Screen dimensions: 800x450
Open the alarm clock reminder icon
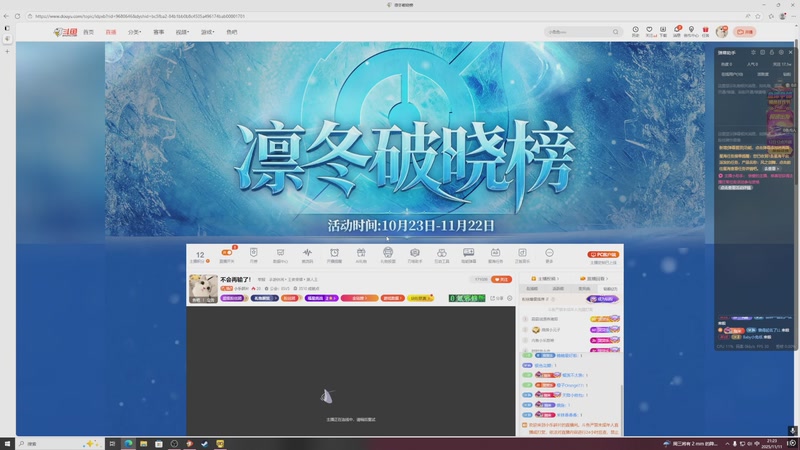pyautogui.click(x=334, y=253)
